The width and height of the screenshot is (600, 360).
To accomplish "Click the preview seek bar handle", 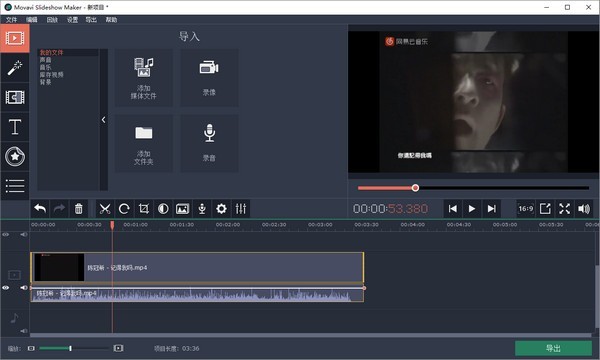I will 415,188.
